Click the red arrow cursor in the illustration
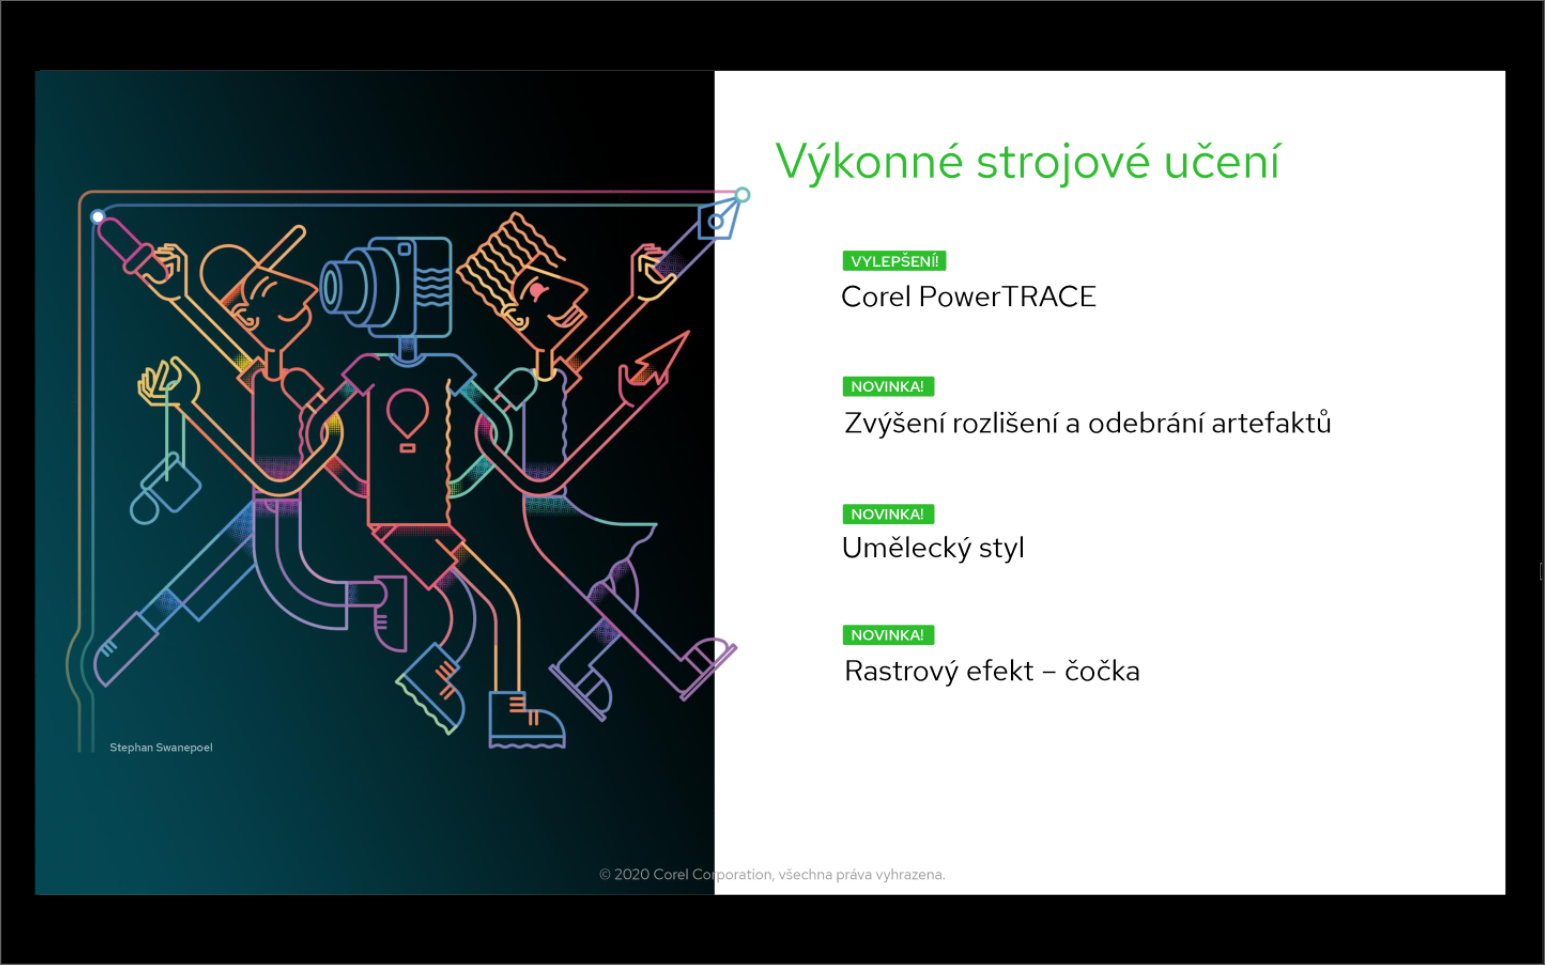This screenshot has height=965, width=1545. (657, 366)
